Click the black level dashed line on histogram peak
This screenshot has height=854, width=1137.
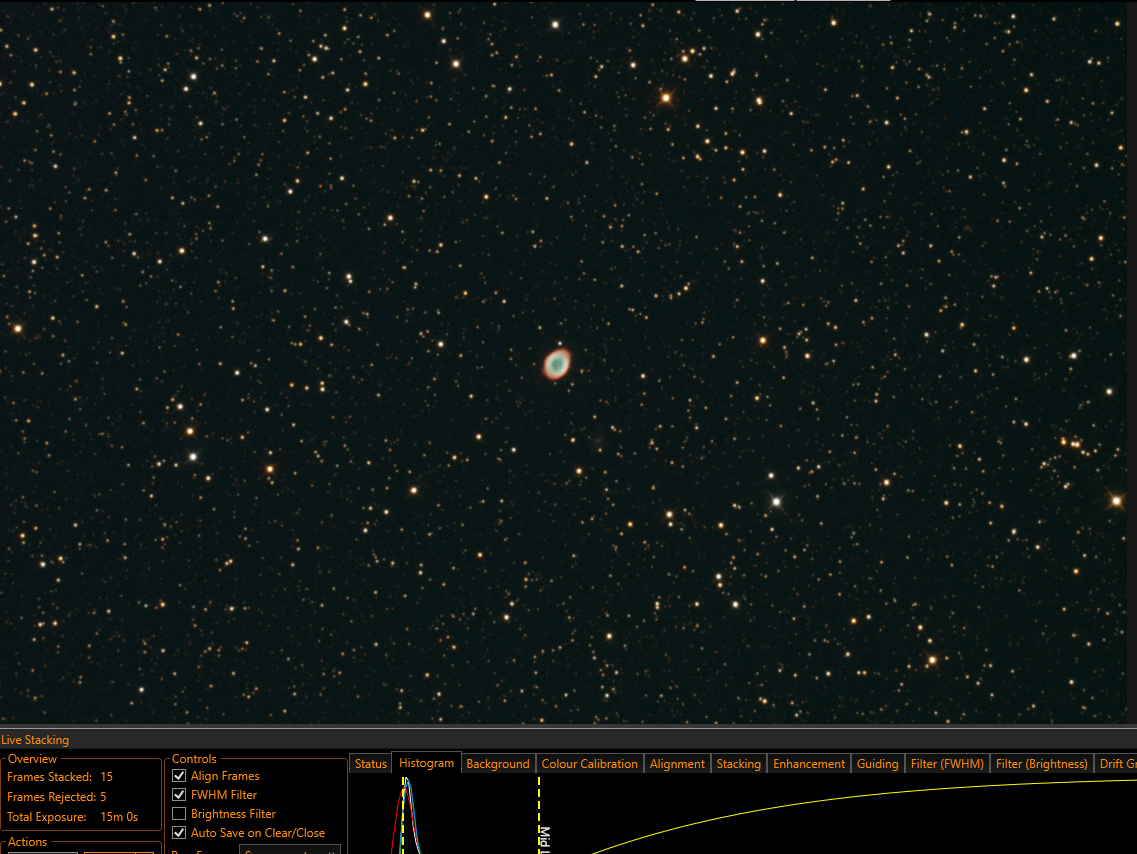coord(402,816)
